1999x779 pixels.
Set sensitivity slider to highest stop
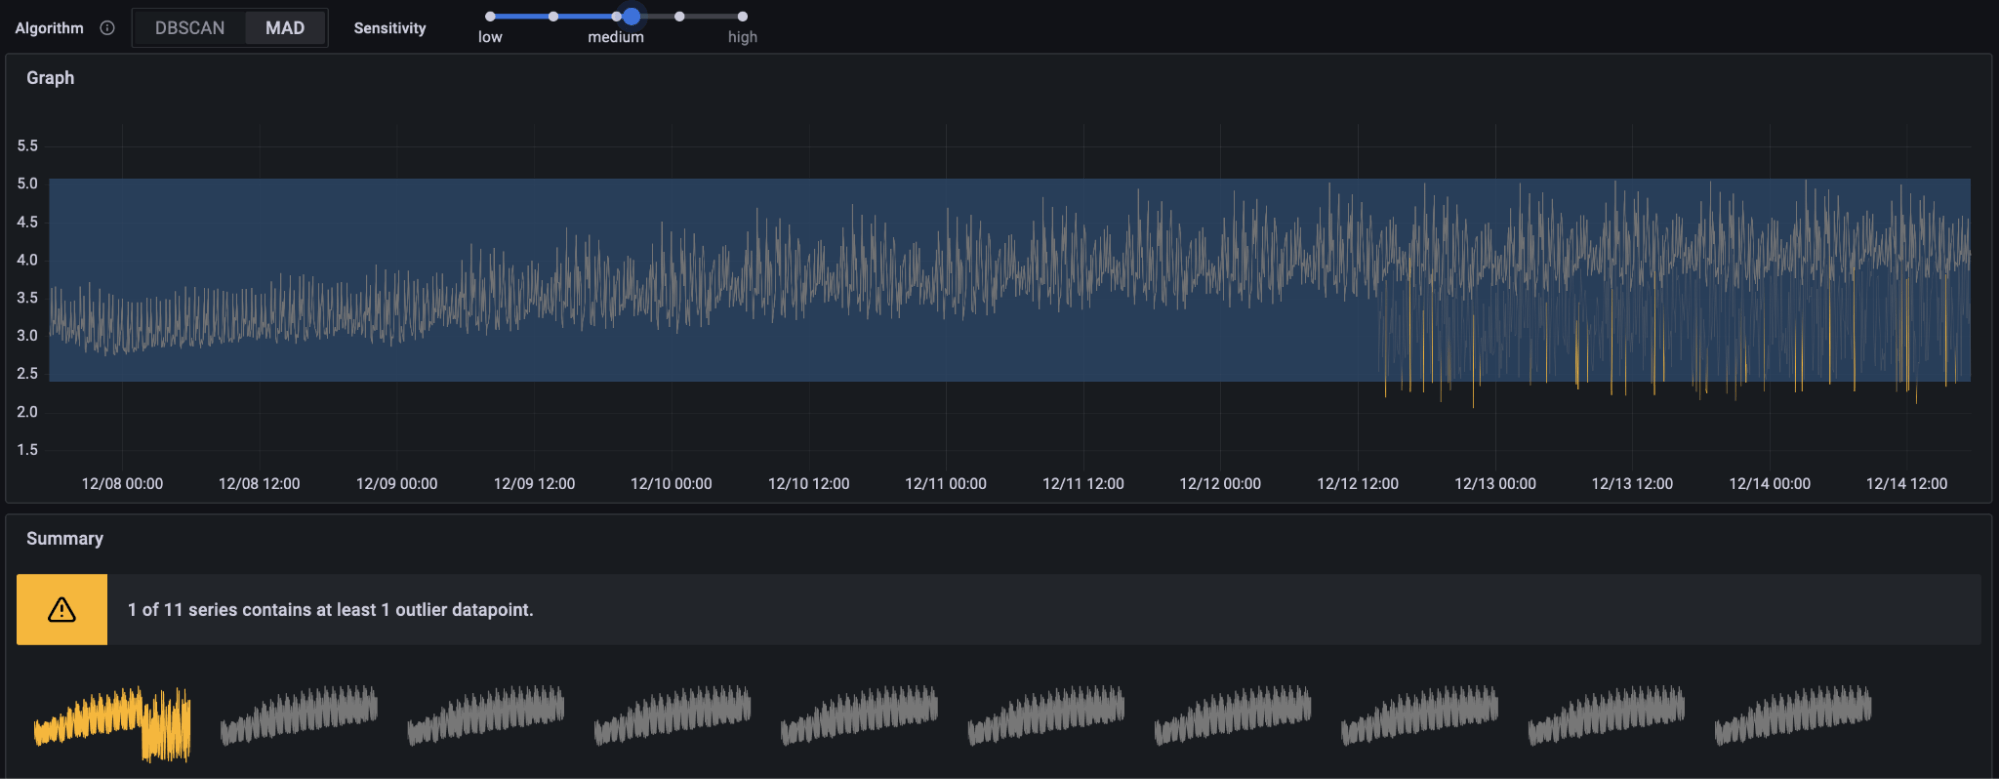click(x=742, y=16)
